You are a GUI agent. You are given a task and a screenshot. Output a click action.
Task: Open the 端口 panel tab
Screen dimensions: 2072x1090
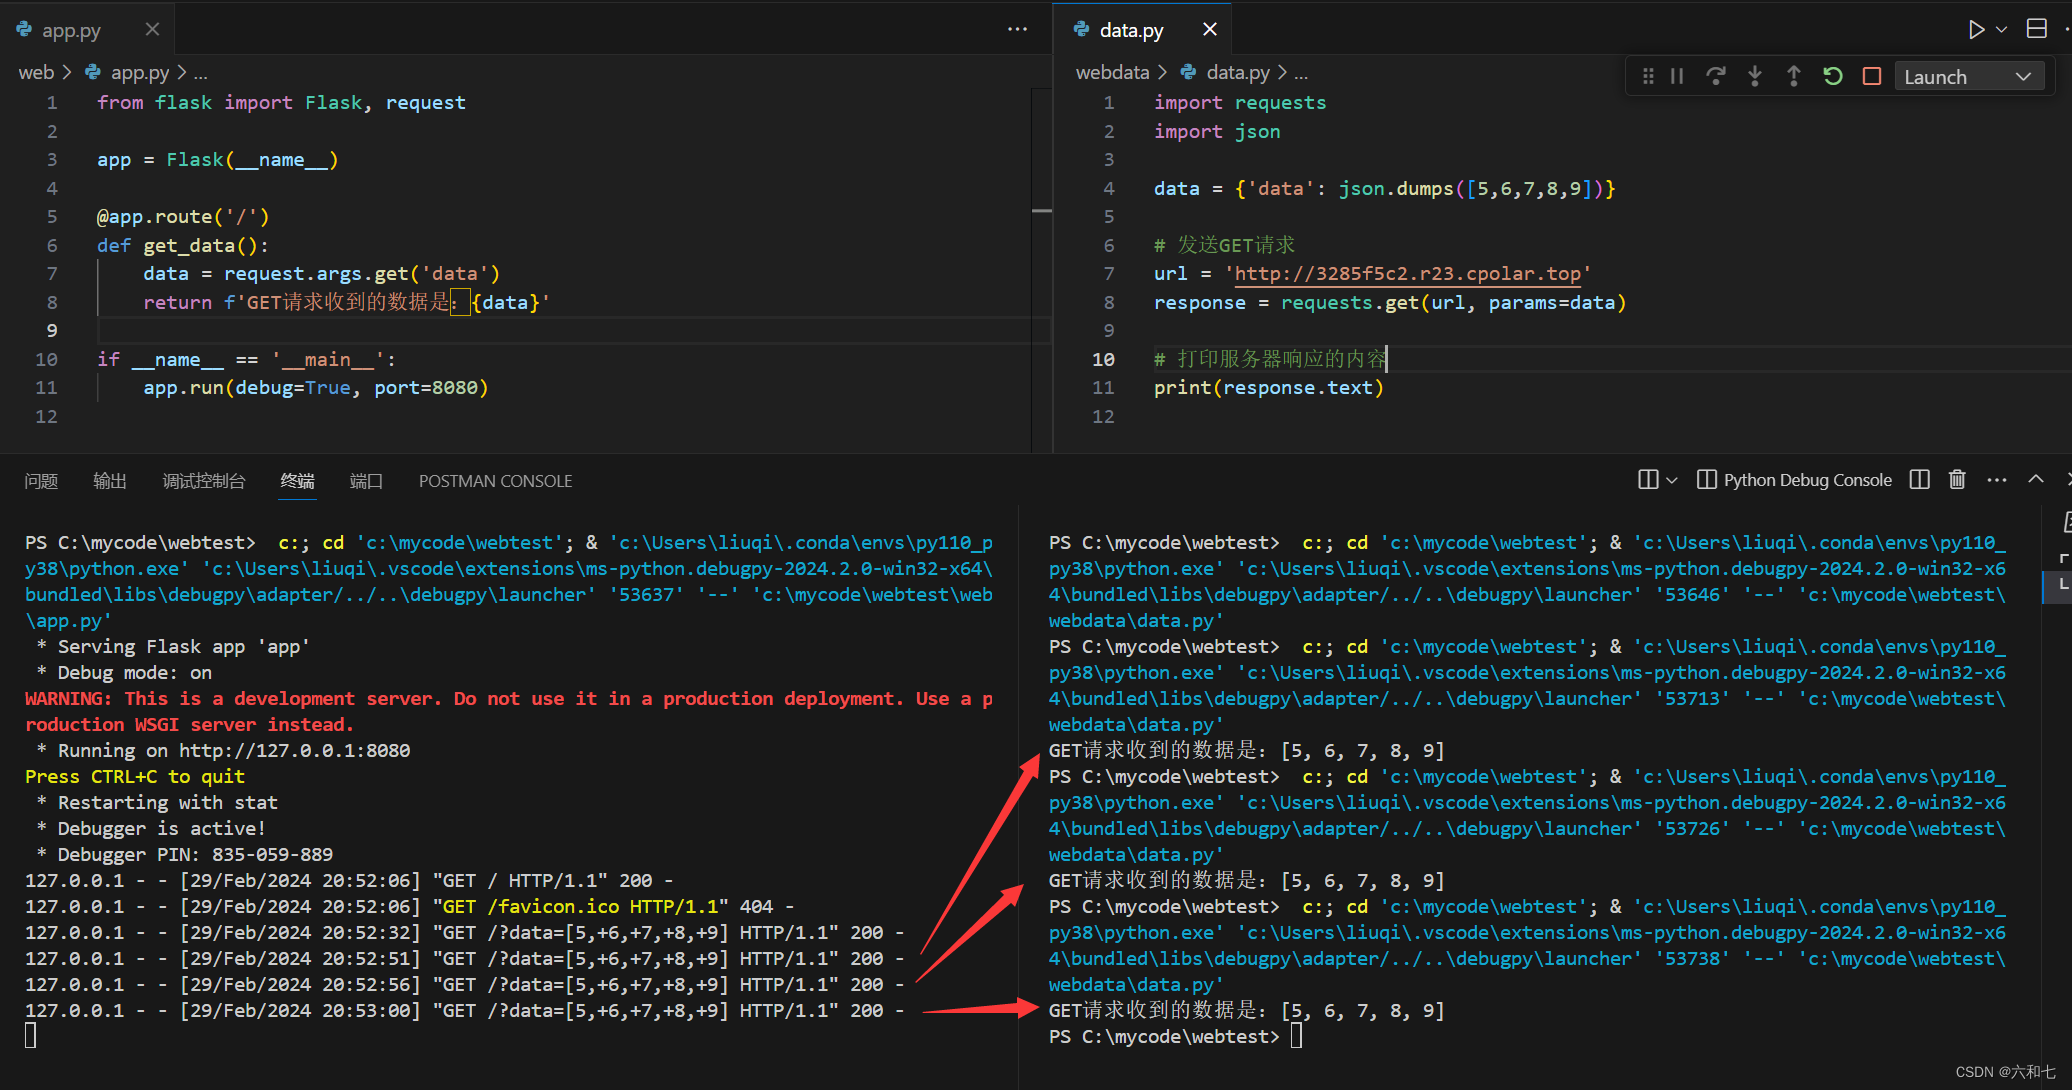[x=366, y=481]
